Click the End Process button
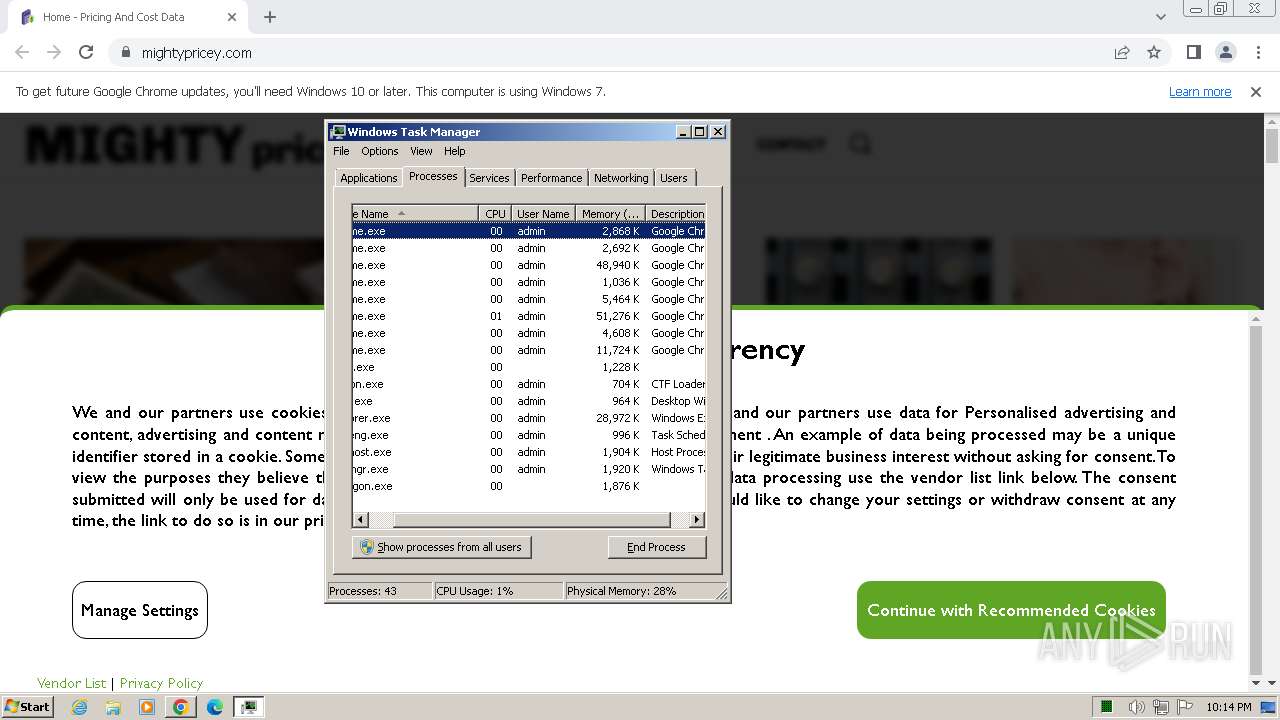Screen dimensions: 1280x720 pyautogui.click(x=656, y=547)
